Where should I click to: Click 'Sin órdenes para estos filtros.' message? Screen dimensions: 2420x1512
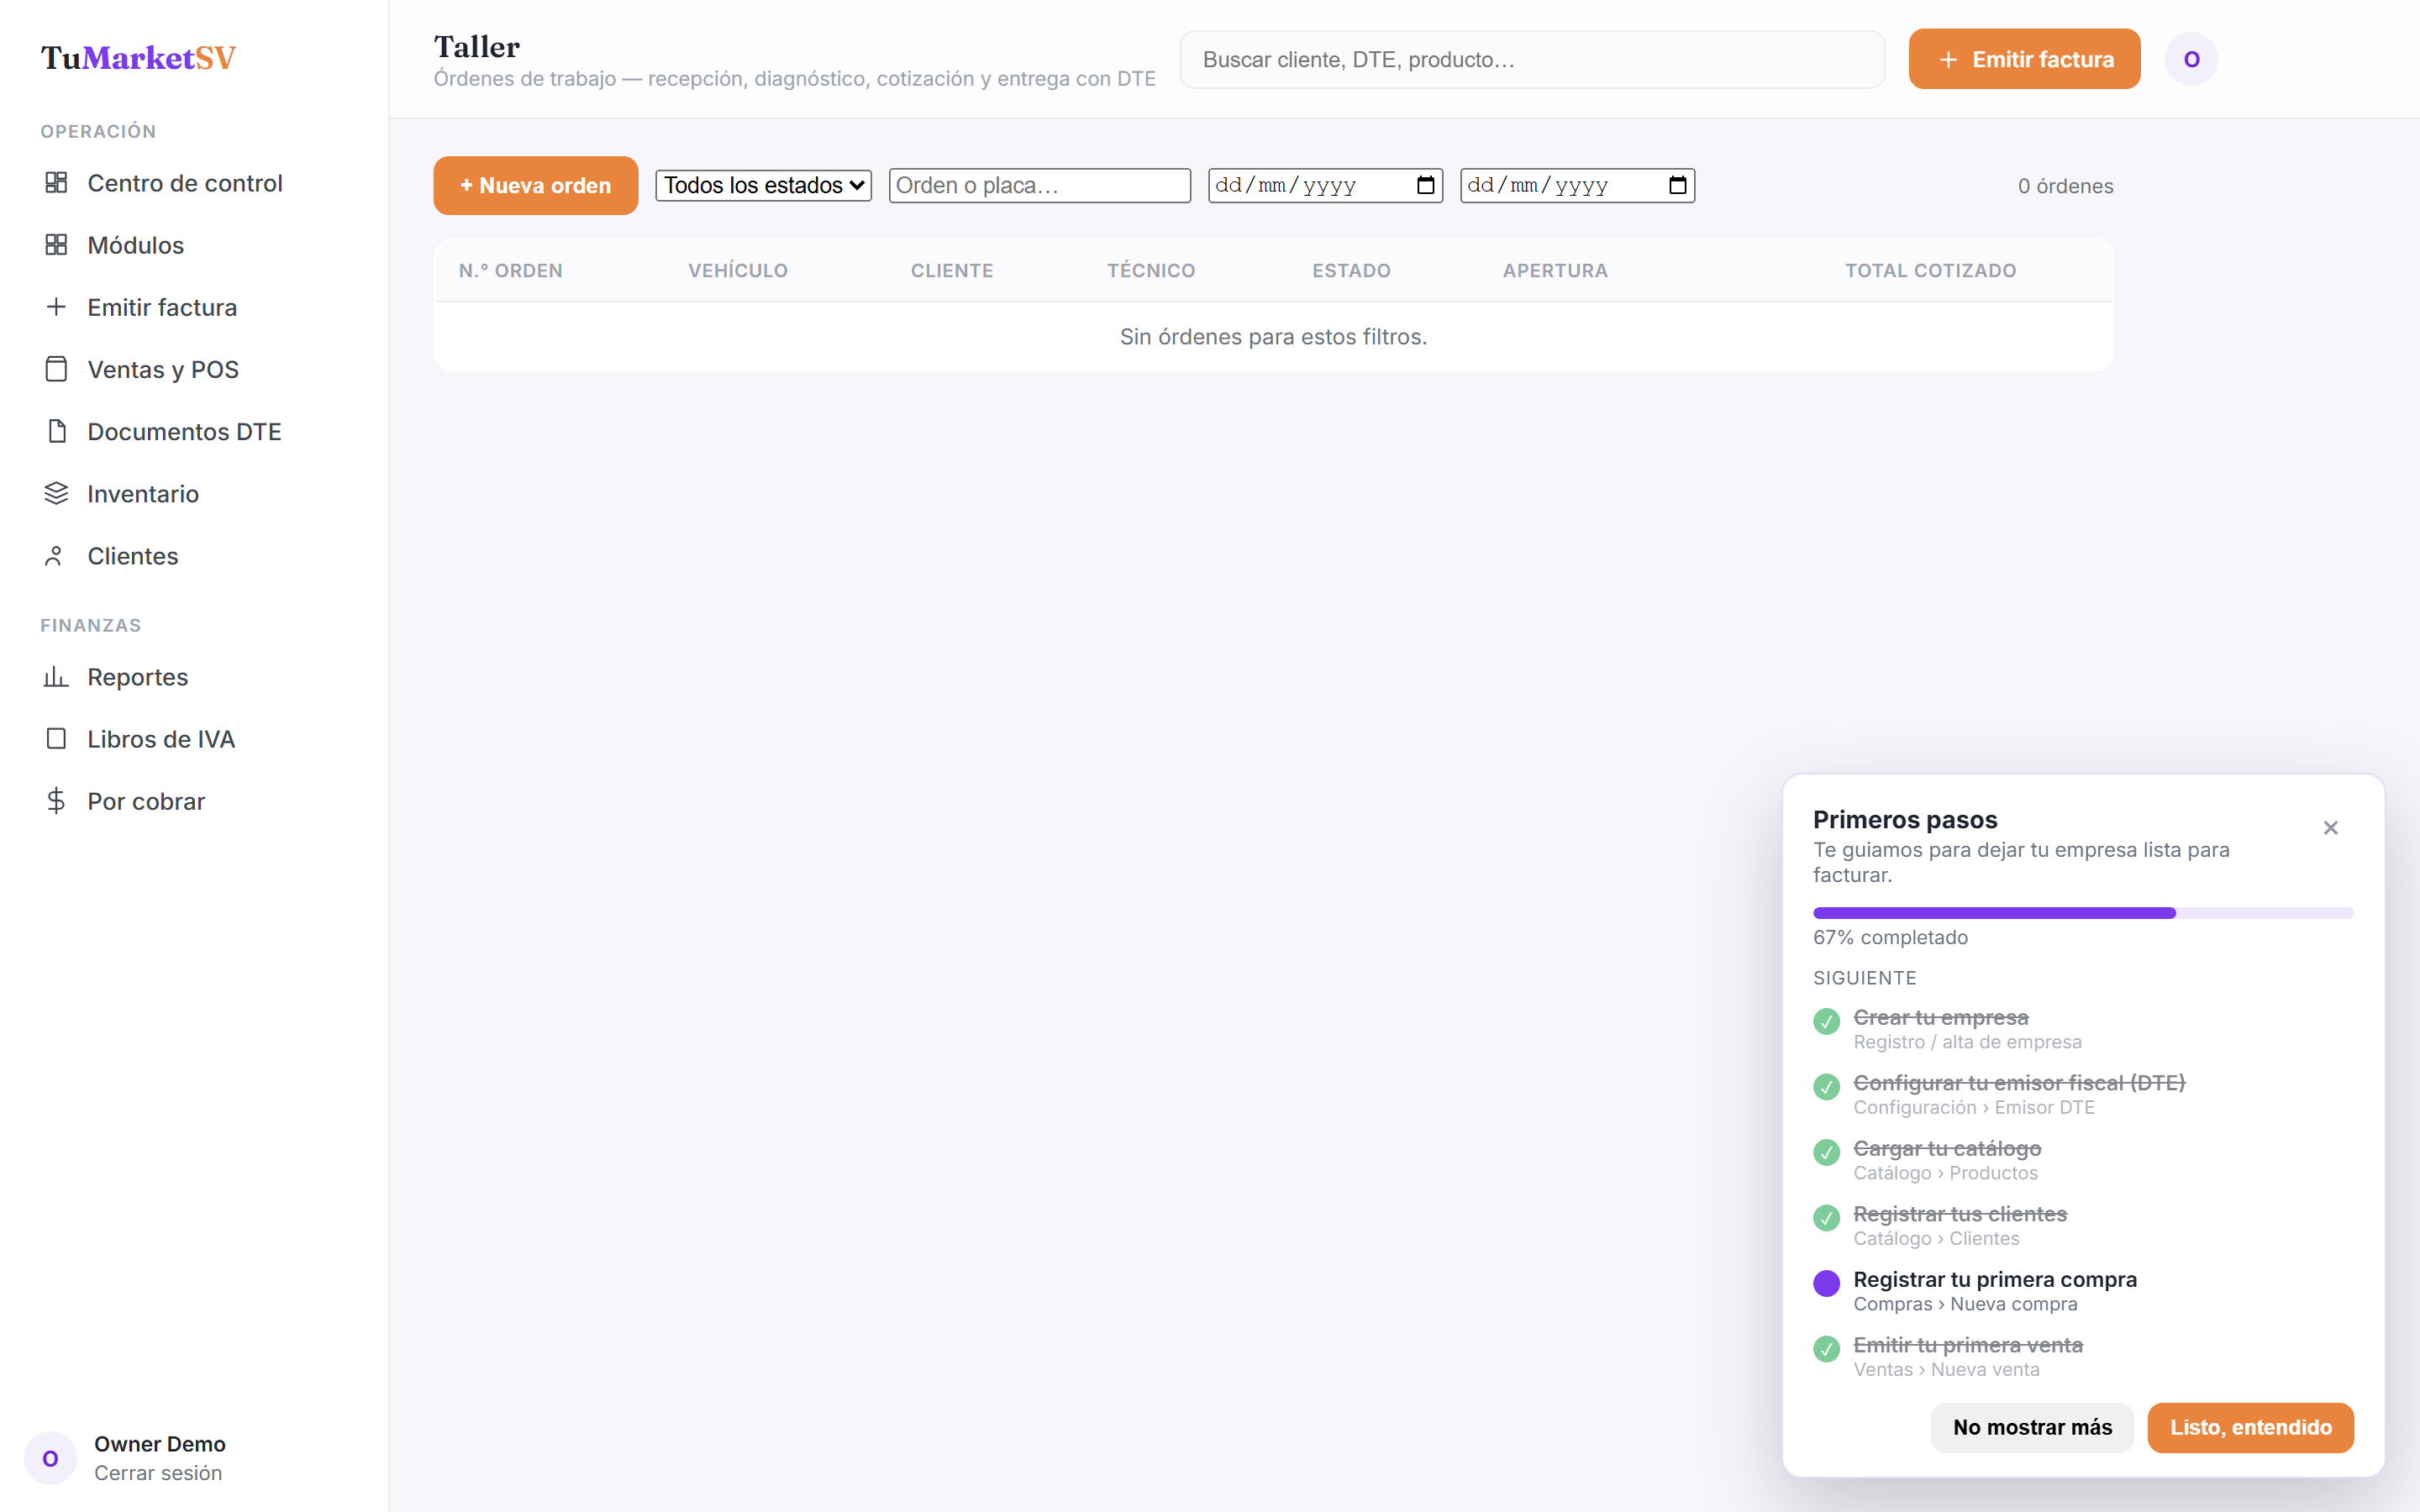(1273, 337)
